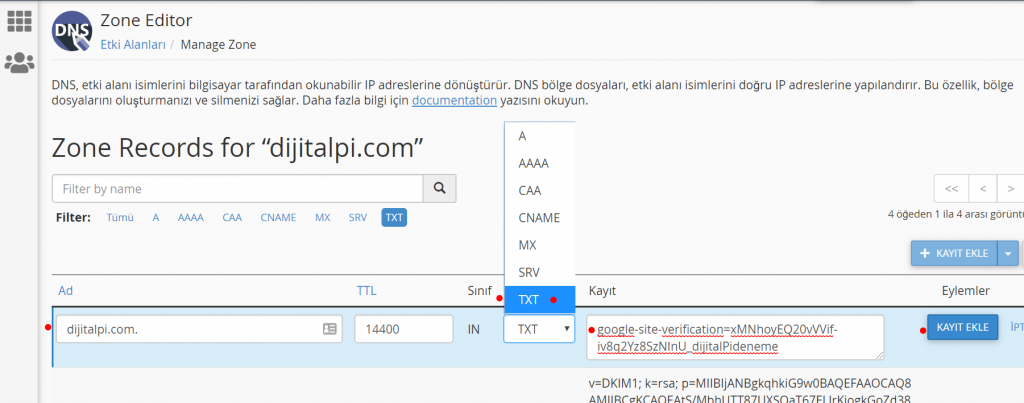Filter records by CNAME type
Image resolution: width=1024 pixels, height=403 pixels.
coord(278,218)
